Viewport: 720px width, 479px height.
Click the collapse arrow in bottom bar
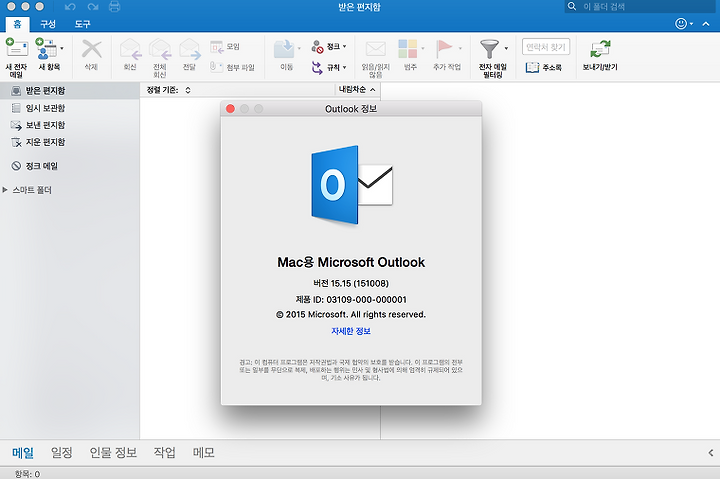click(x=711, y=453)
